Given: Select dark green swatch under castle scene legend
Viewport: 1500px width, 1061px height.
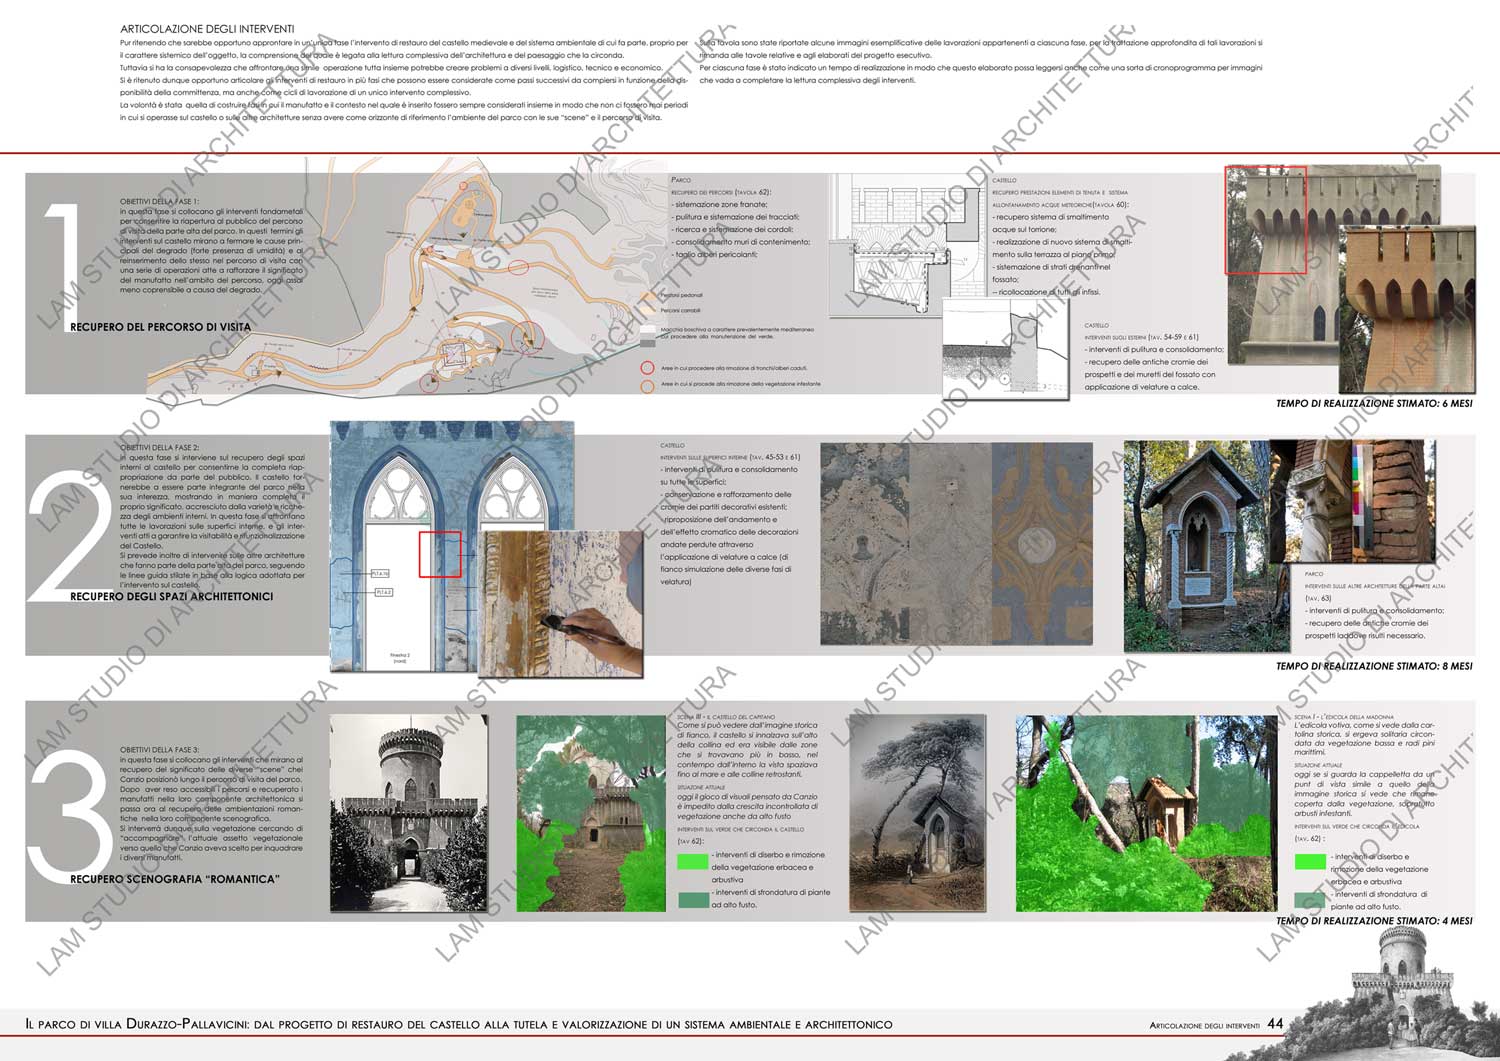Looking at the screenshot, I should (692, 899).
